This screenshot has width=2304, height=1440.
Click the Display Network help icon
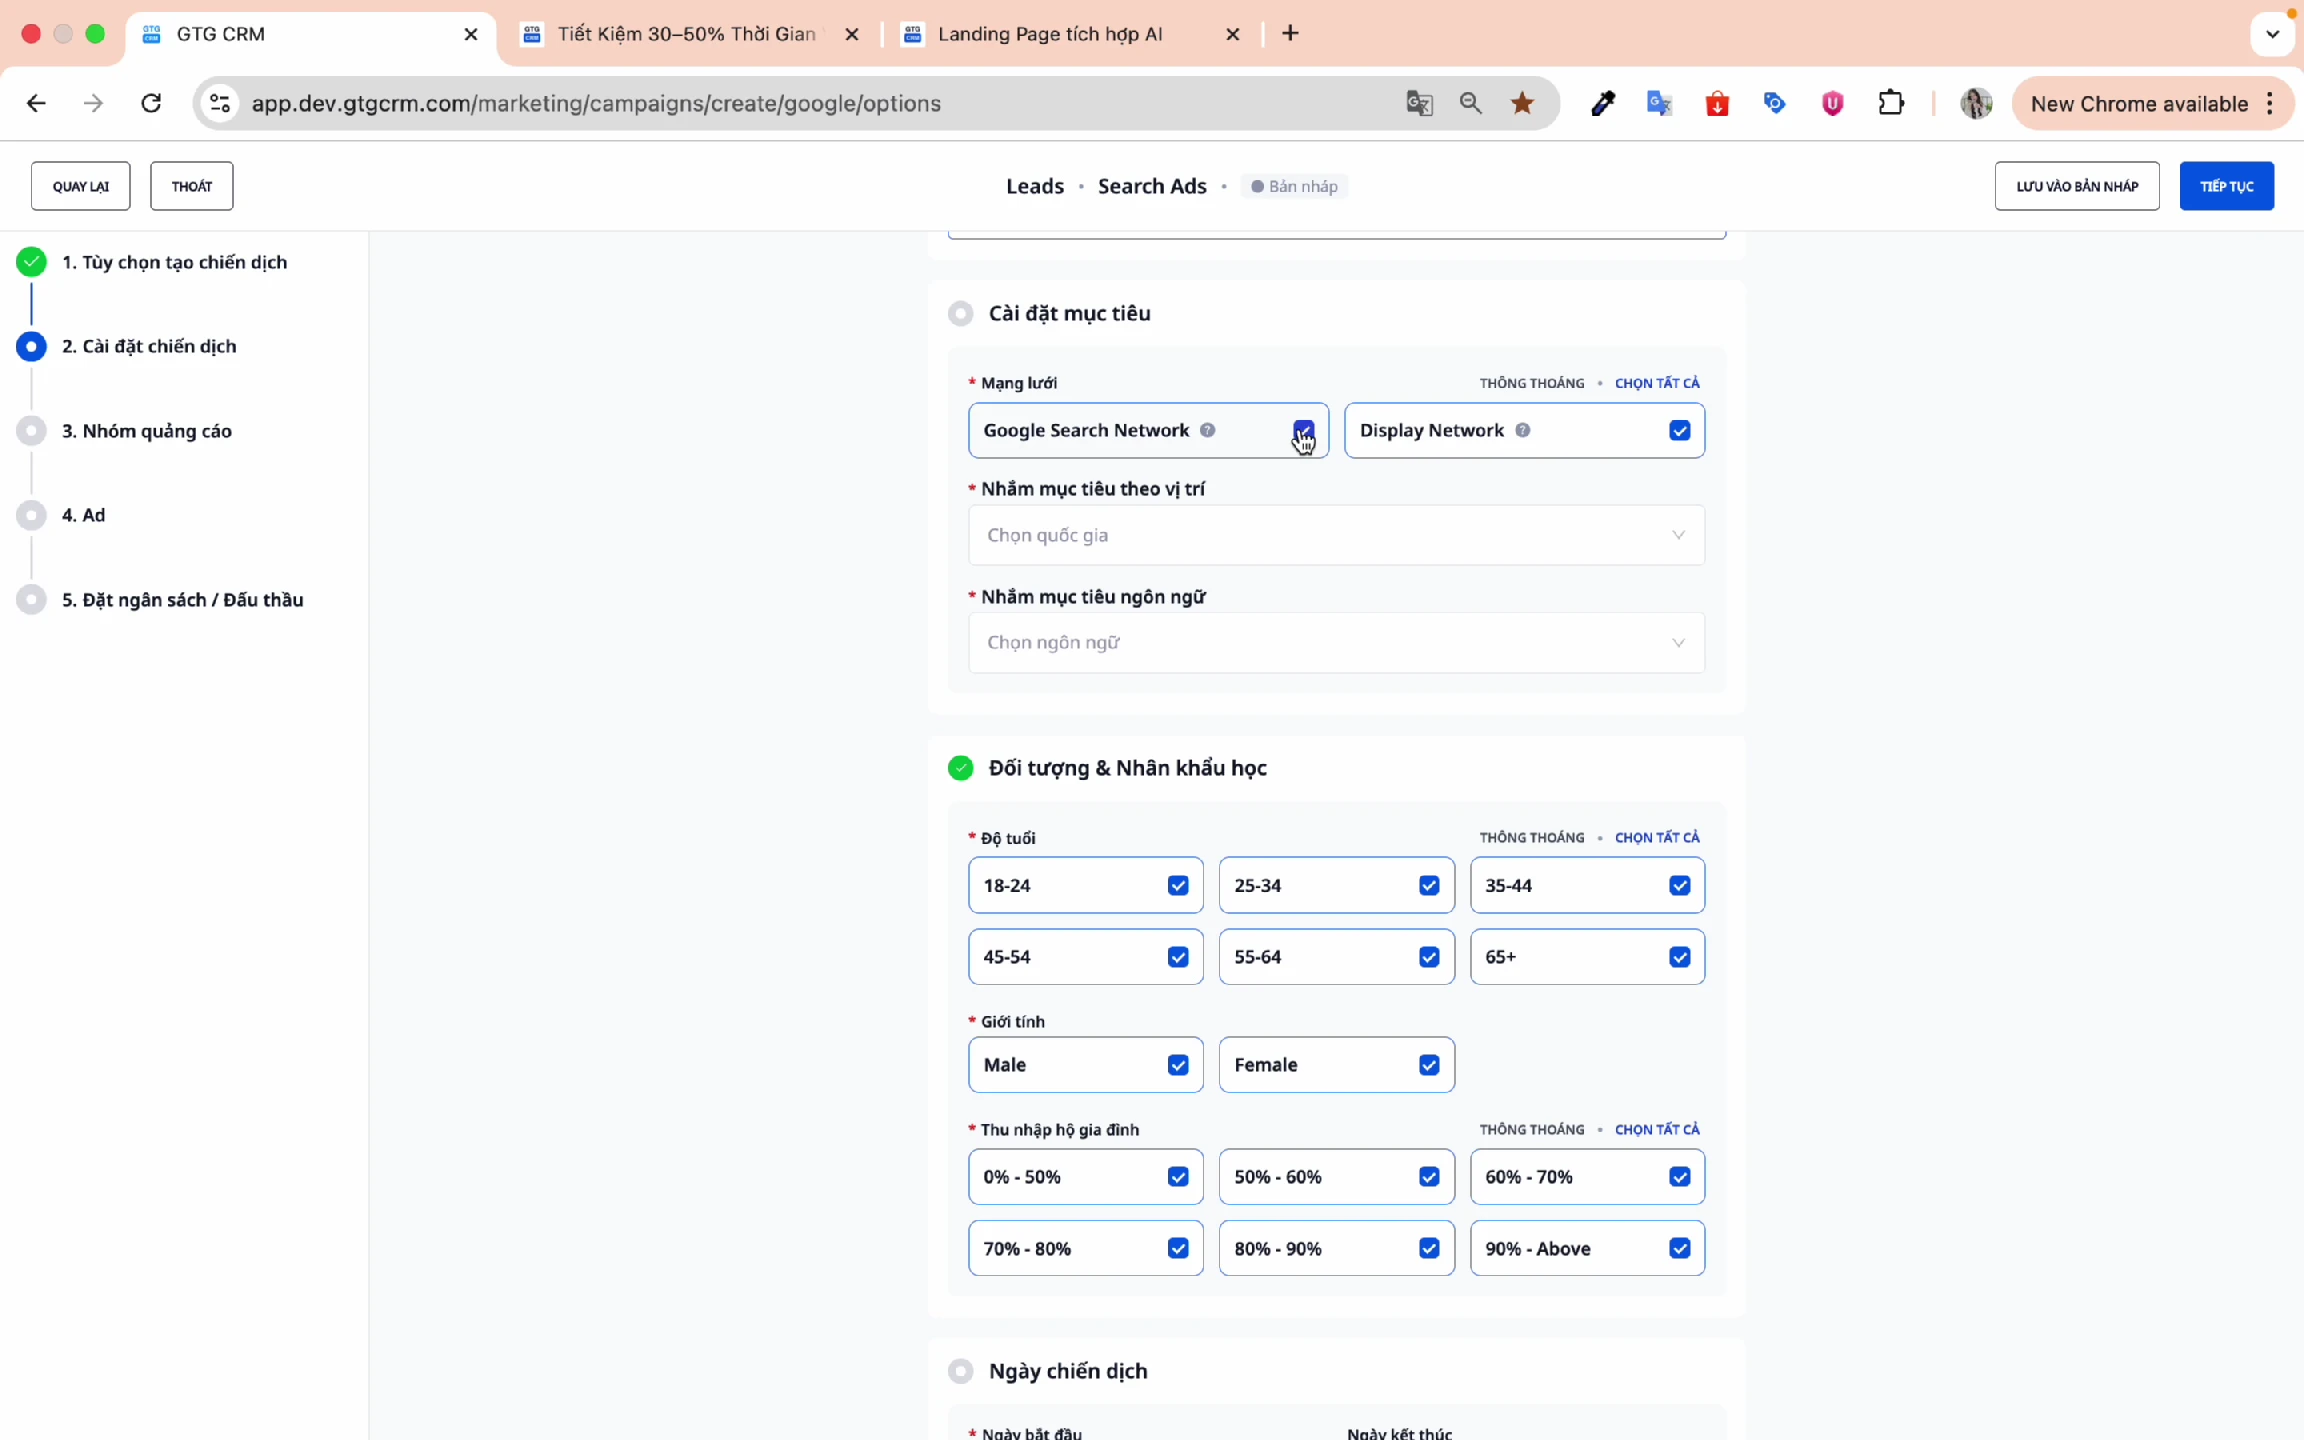(x=1522, y=430)
